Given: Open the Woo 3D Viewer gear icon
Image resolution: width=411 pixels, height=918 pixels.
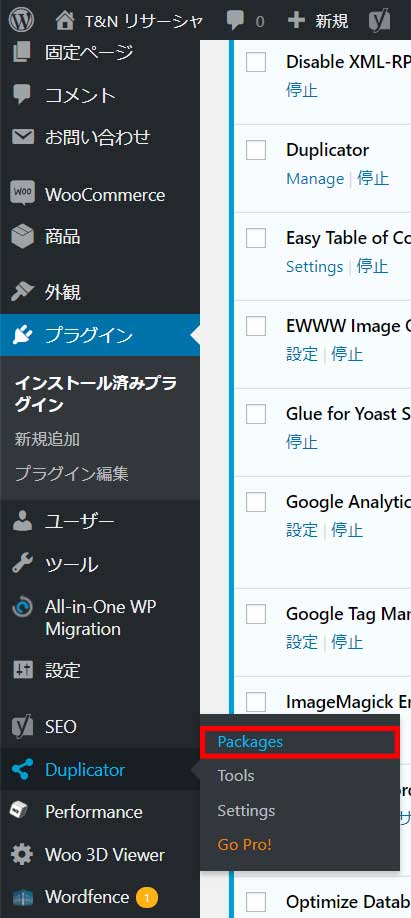Looking at the screenshot, I should click(22, 855).
